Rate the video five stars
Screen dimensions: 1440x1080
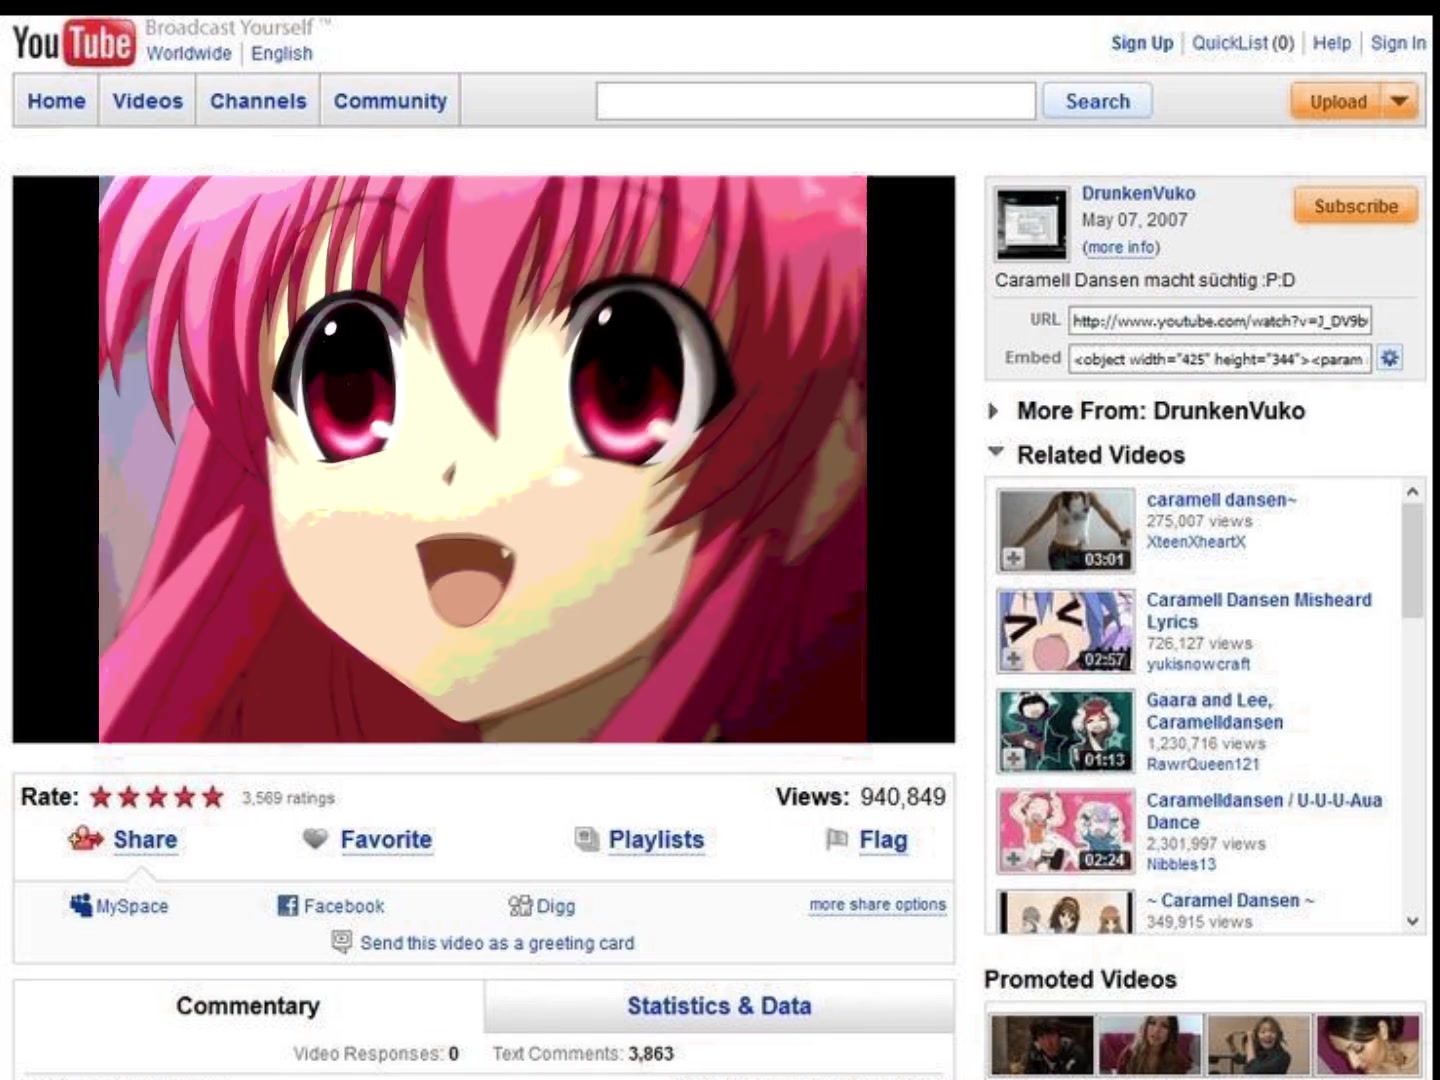213,797
